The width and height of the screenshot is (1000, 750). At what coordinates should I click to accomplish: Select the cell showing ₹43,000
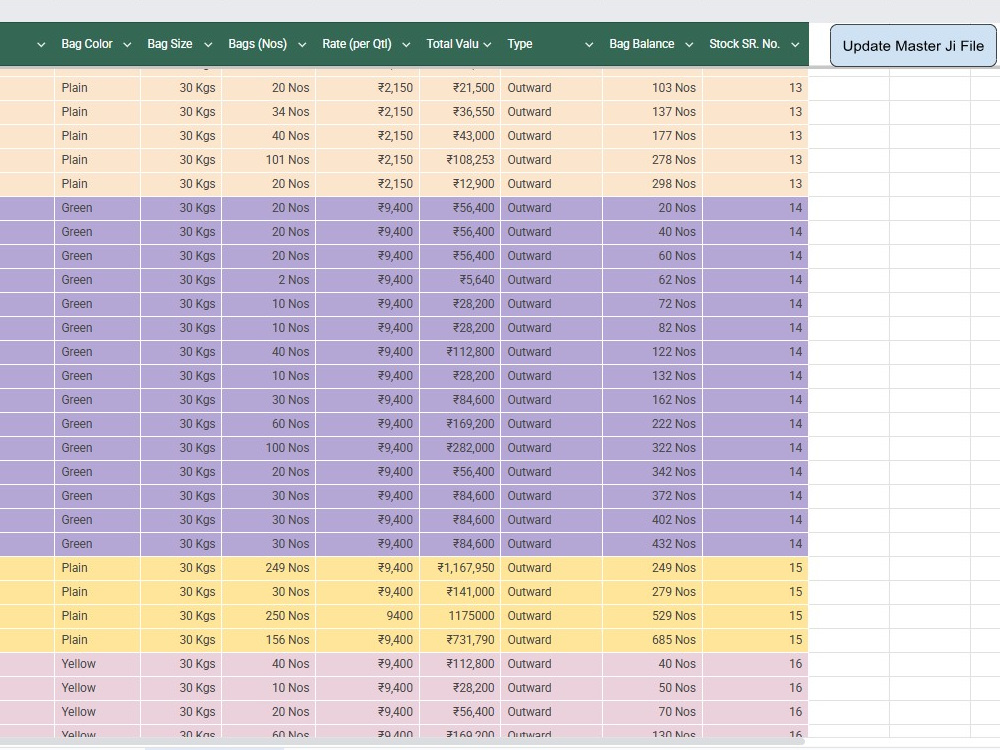(460, 136)
